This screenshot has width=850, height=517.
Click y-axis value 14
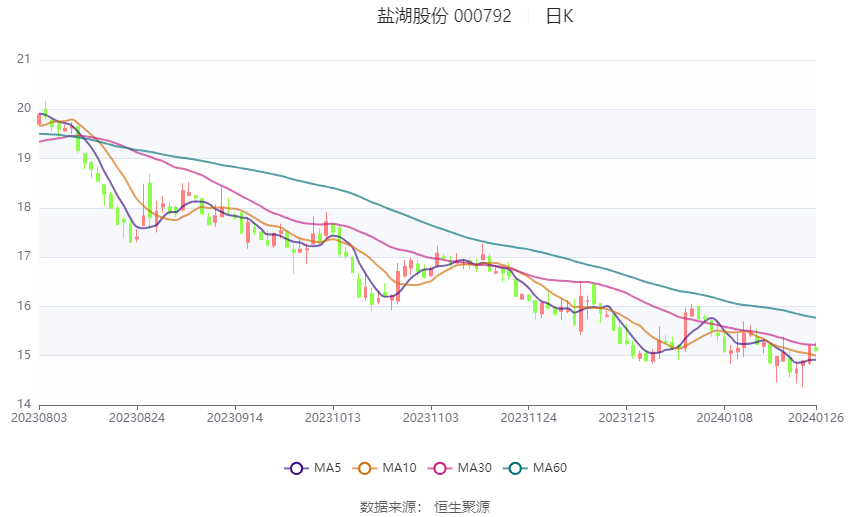coord(24,404)
